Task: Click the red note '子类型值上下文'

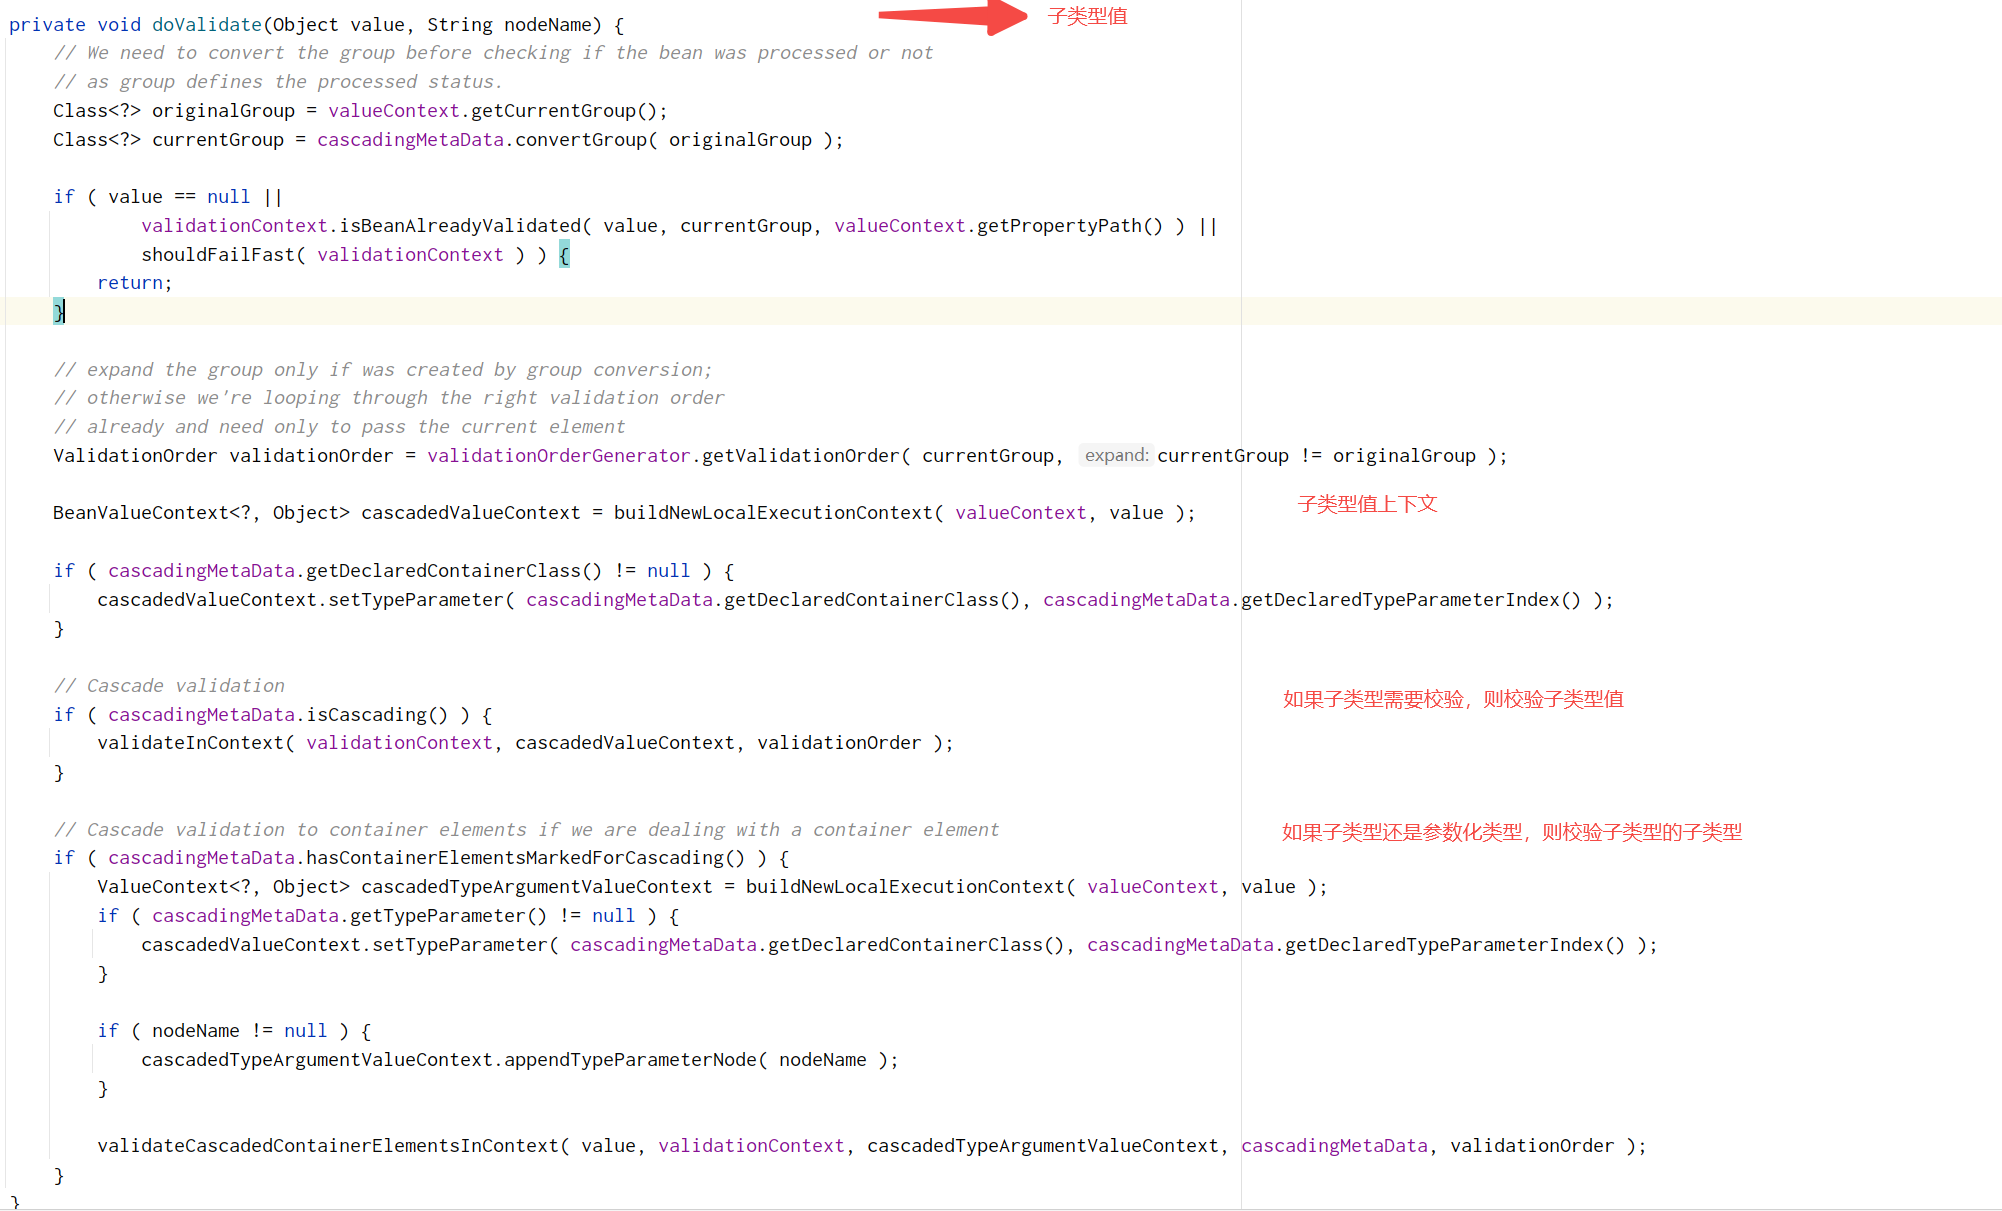Action: tap(1367, 504)
